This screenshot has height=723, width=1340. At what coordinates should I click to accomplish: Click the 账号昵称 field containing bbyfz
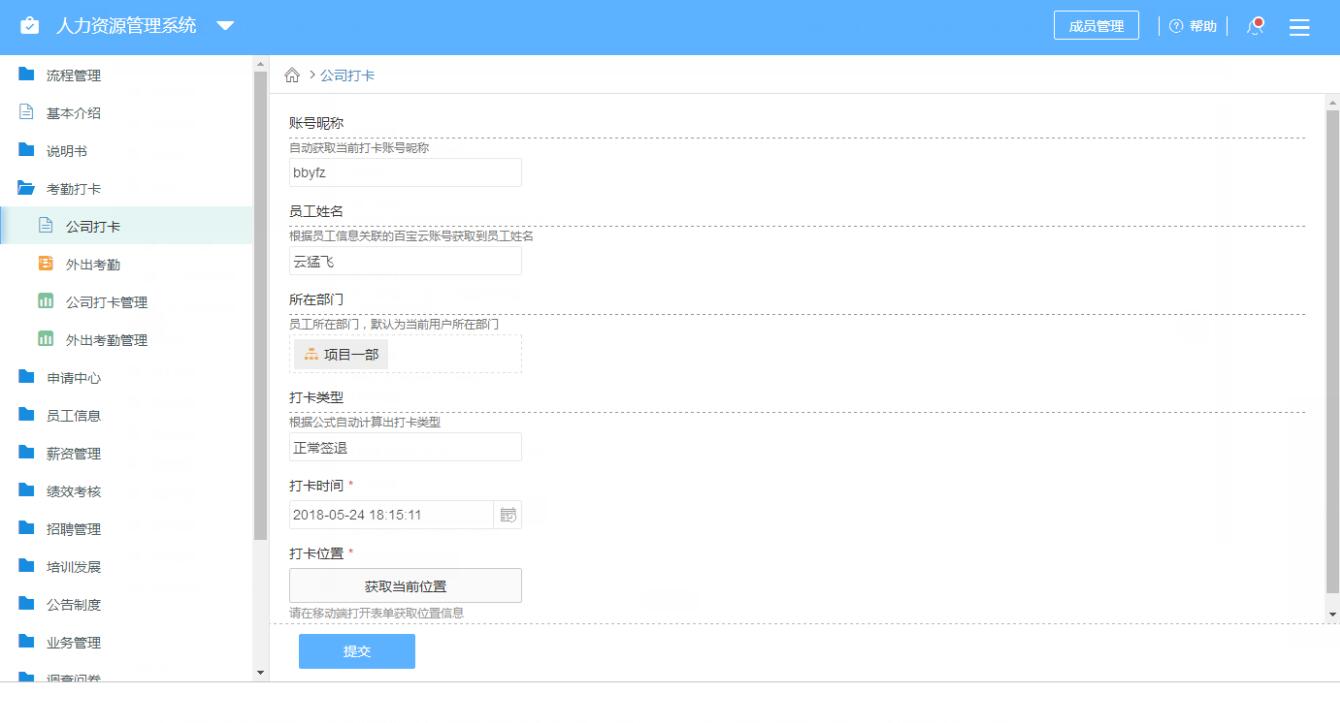405,172
